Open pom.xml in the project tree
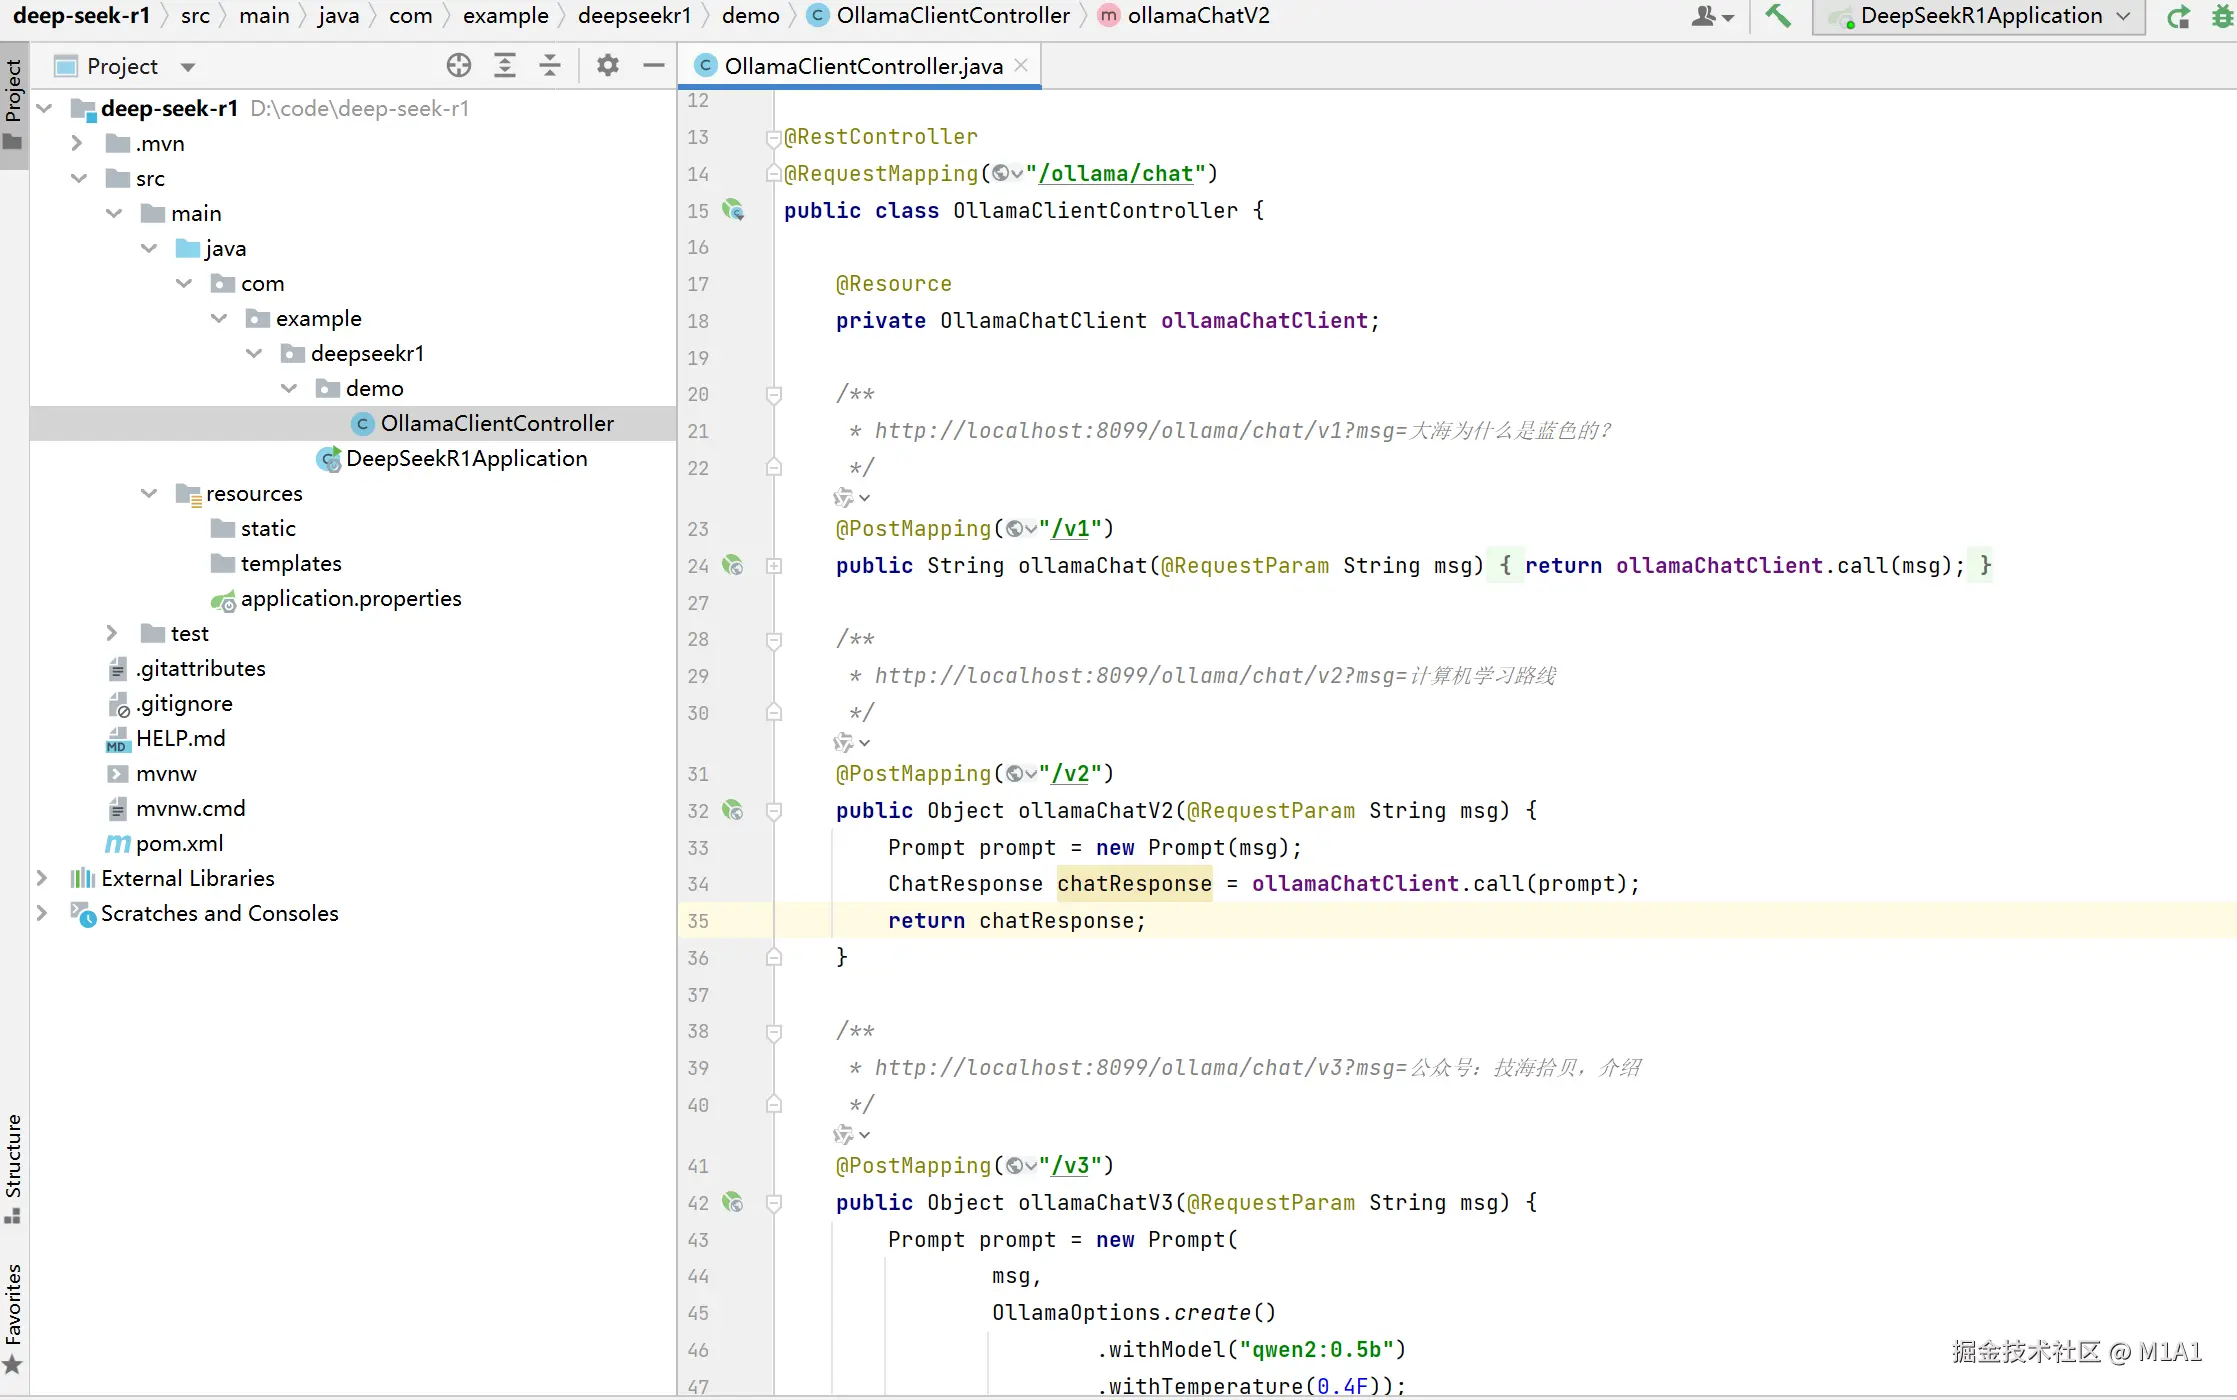 pos(179,844)
